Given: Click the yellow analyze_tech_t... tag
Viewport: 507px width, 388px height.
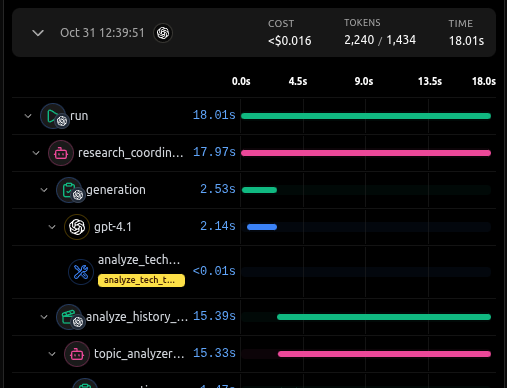Looking at the screenshot, I should pos(141,280).
